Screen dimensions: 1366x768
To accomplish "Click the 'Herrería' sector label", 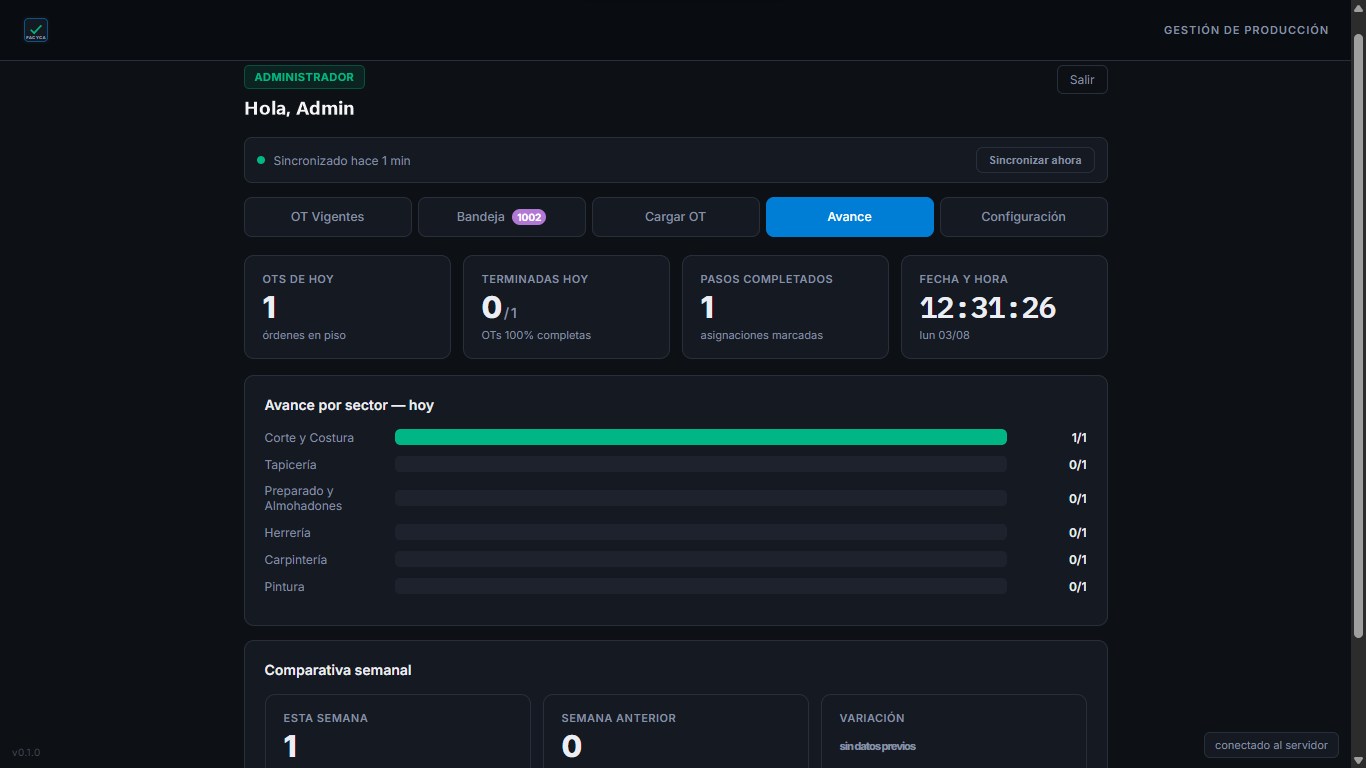I will click(288, 532).
